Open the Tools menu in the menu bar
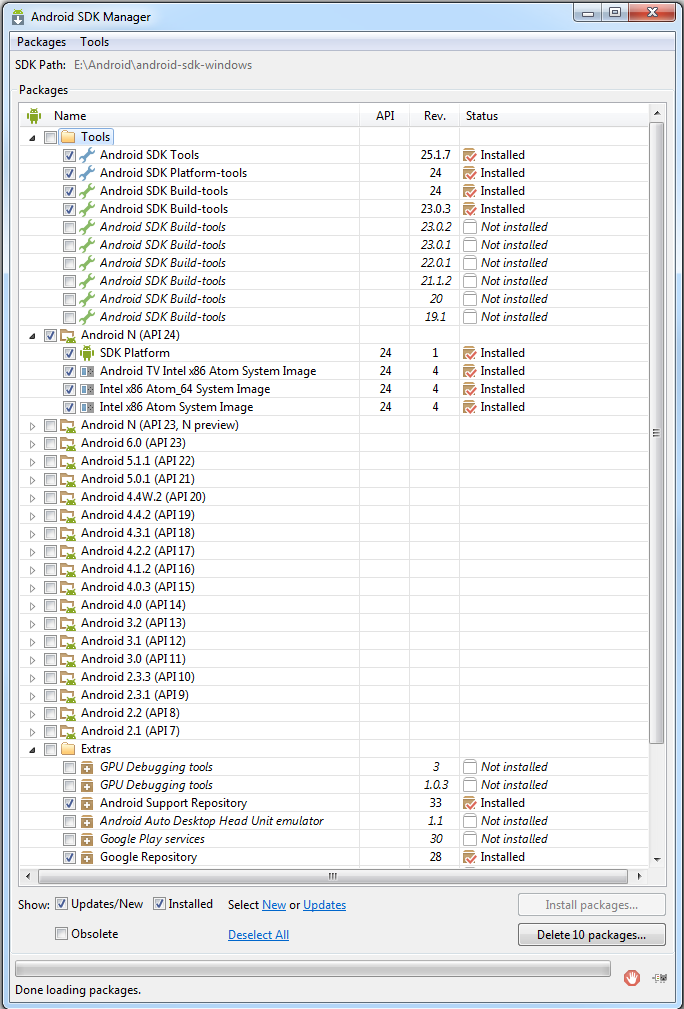Image resolution: width=684 pixels, height=1009 pixels. click(x=95, y=42)
